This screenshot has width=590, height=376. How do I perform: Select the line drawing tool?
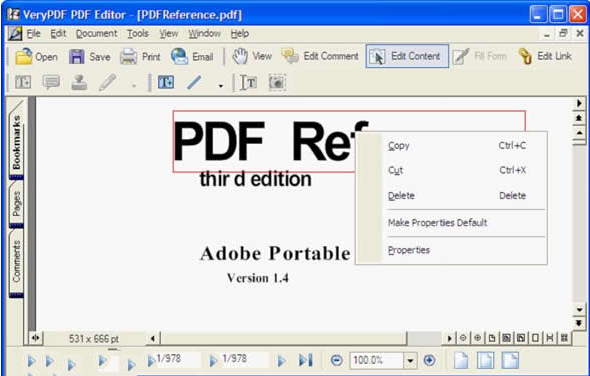point(195,82)
